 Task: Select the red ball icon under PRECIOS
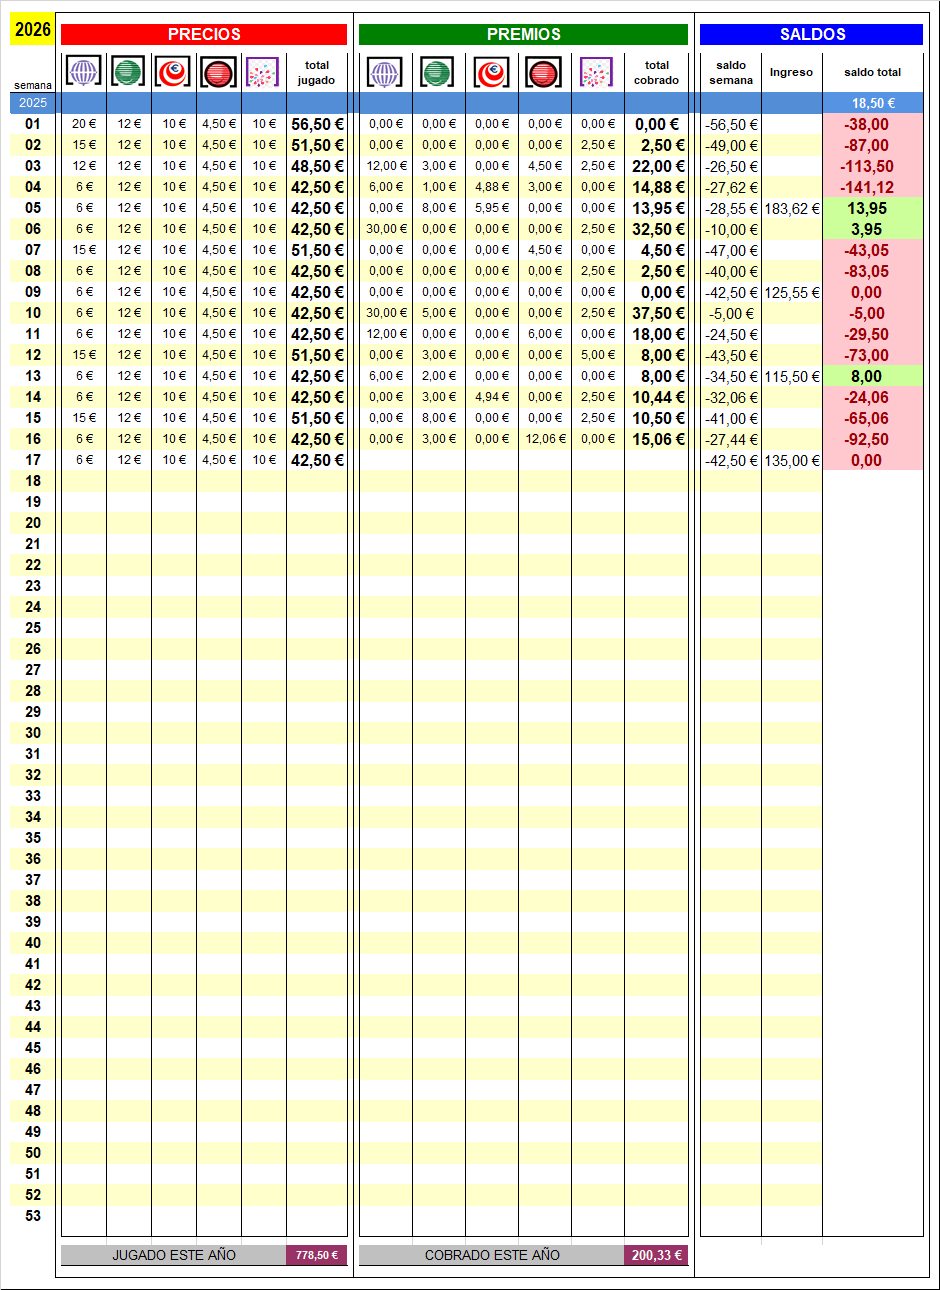click(218, 72)
